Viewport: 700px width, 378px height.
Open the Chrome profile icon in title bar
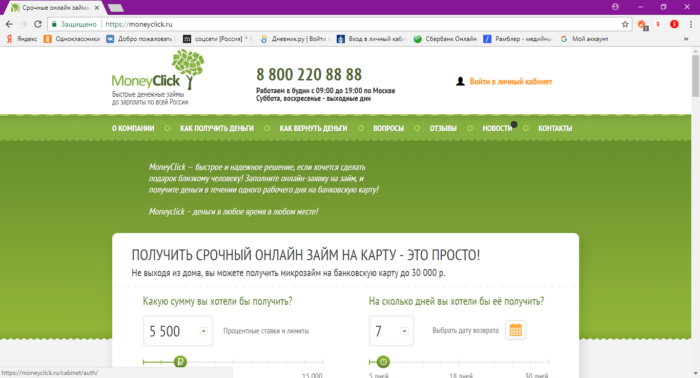click(615, 7)
